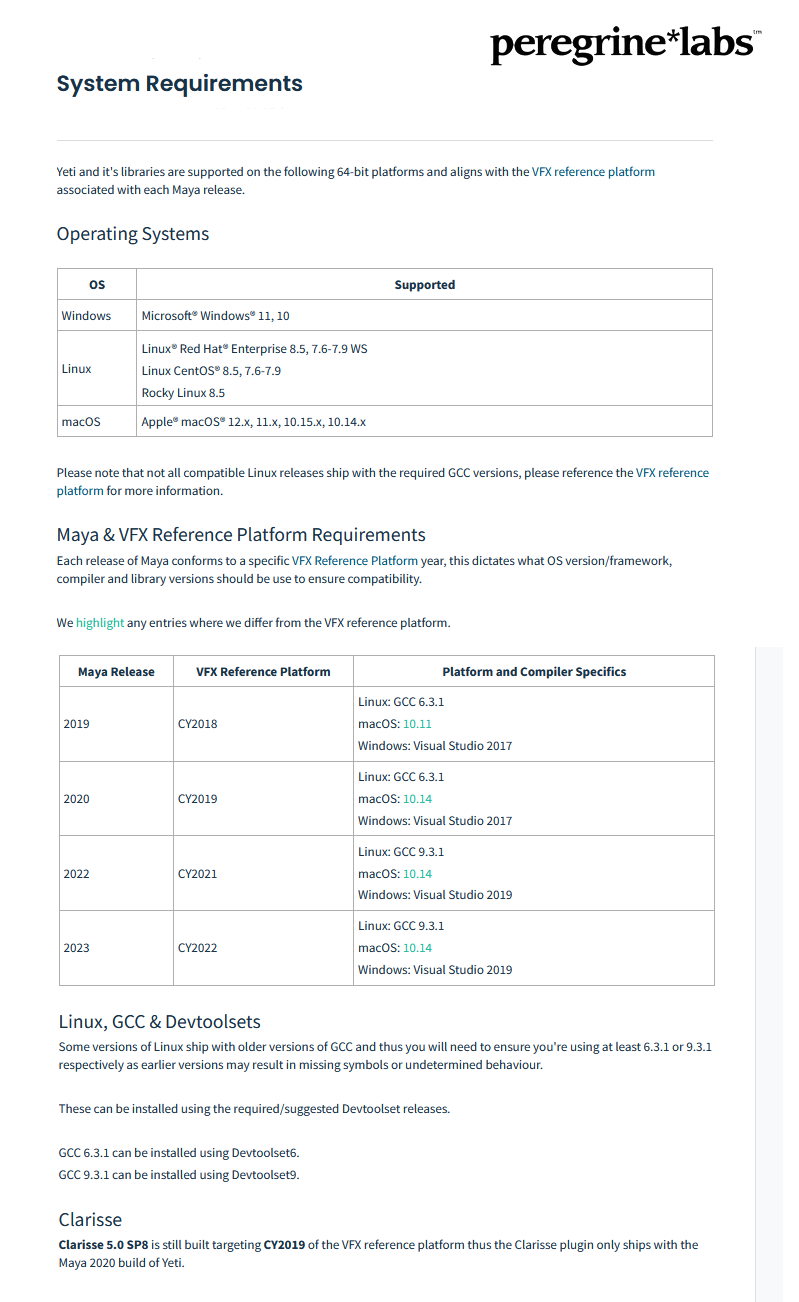Click 'Linux: GCC 9.3.1' in 2023 row
The width and height of the screenshot is (799, 1302).
click(401, 926)
